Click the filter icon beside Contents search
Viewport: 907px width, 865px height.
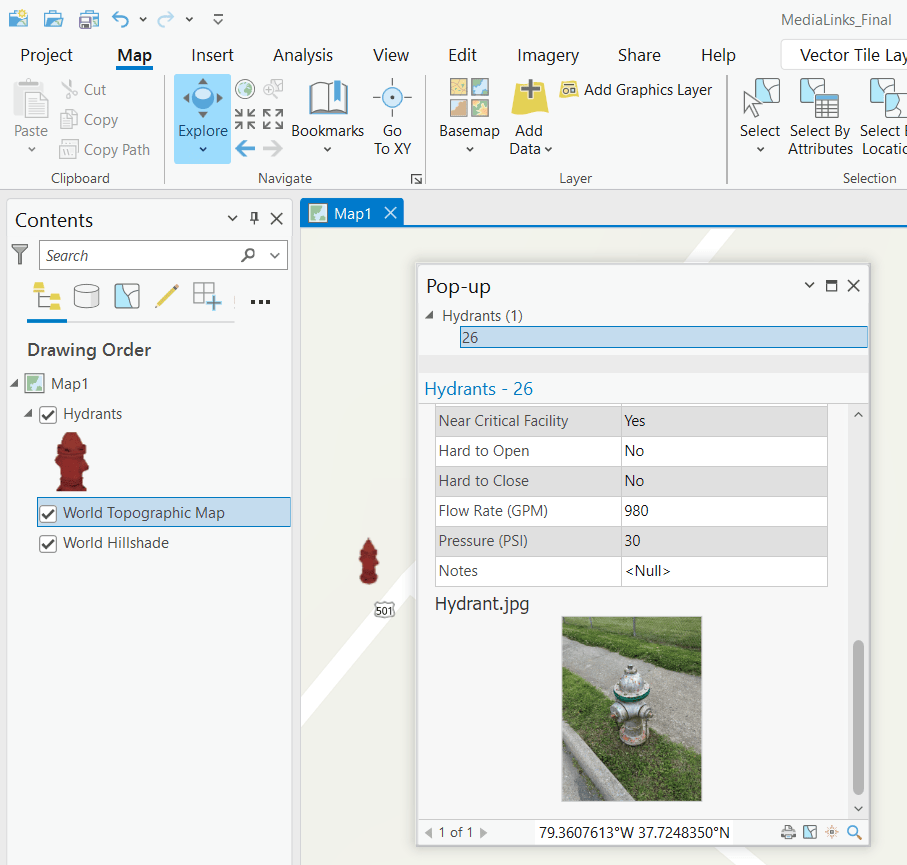(20, 255)
